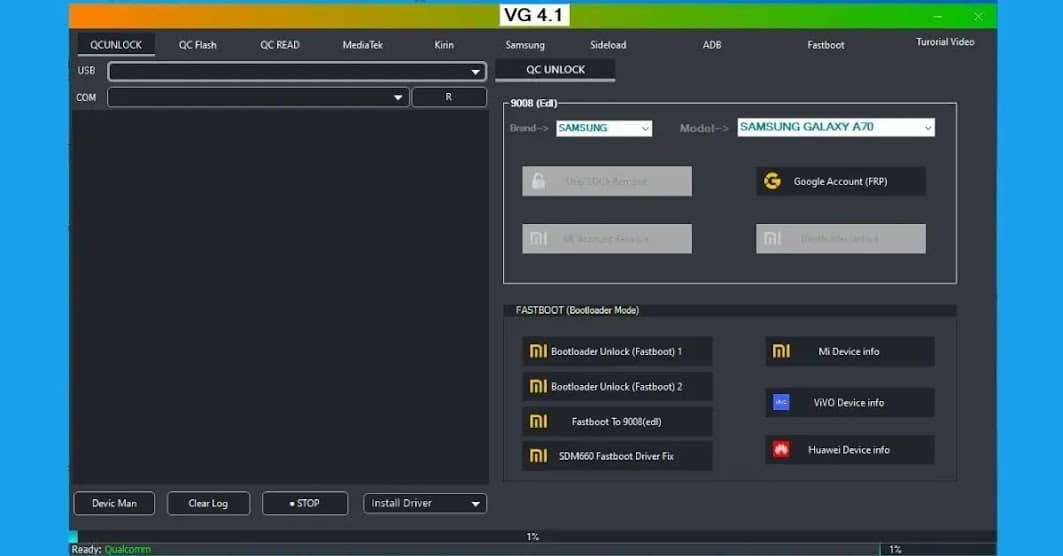Switch to the QC READ tab

click(280, 45)
